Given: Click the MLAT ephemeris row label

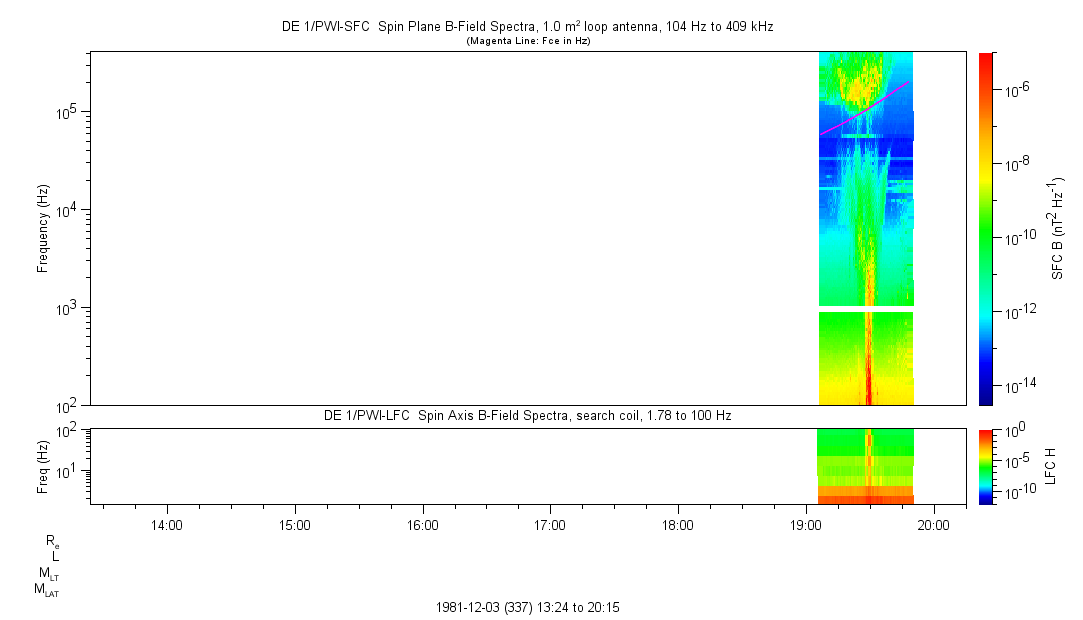Looking at the screenshot, I should click(x=46, y=589).
